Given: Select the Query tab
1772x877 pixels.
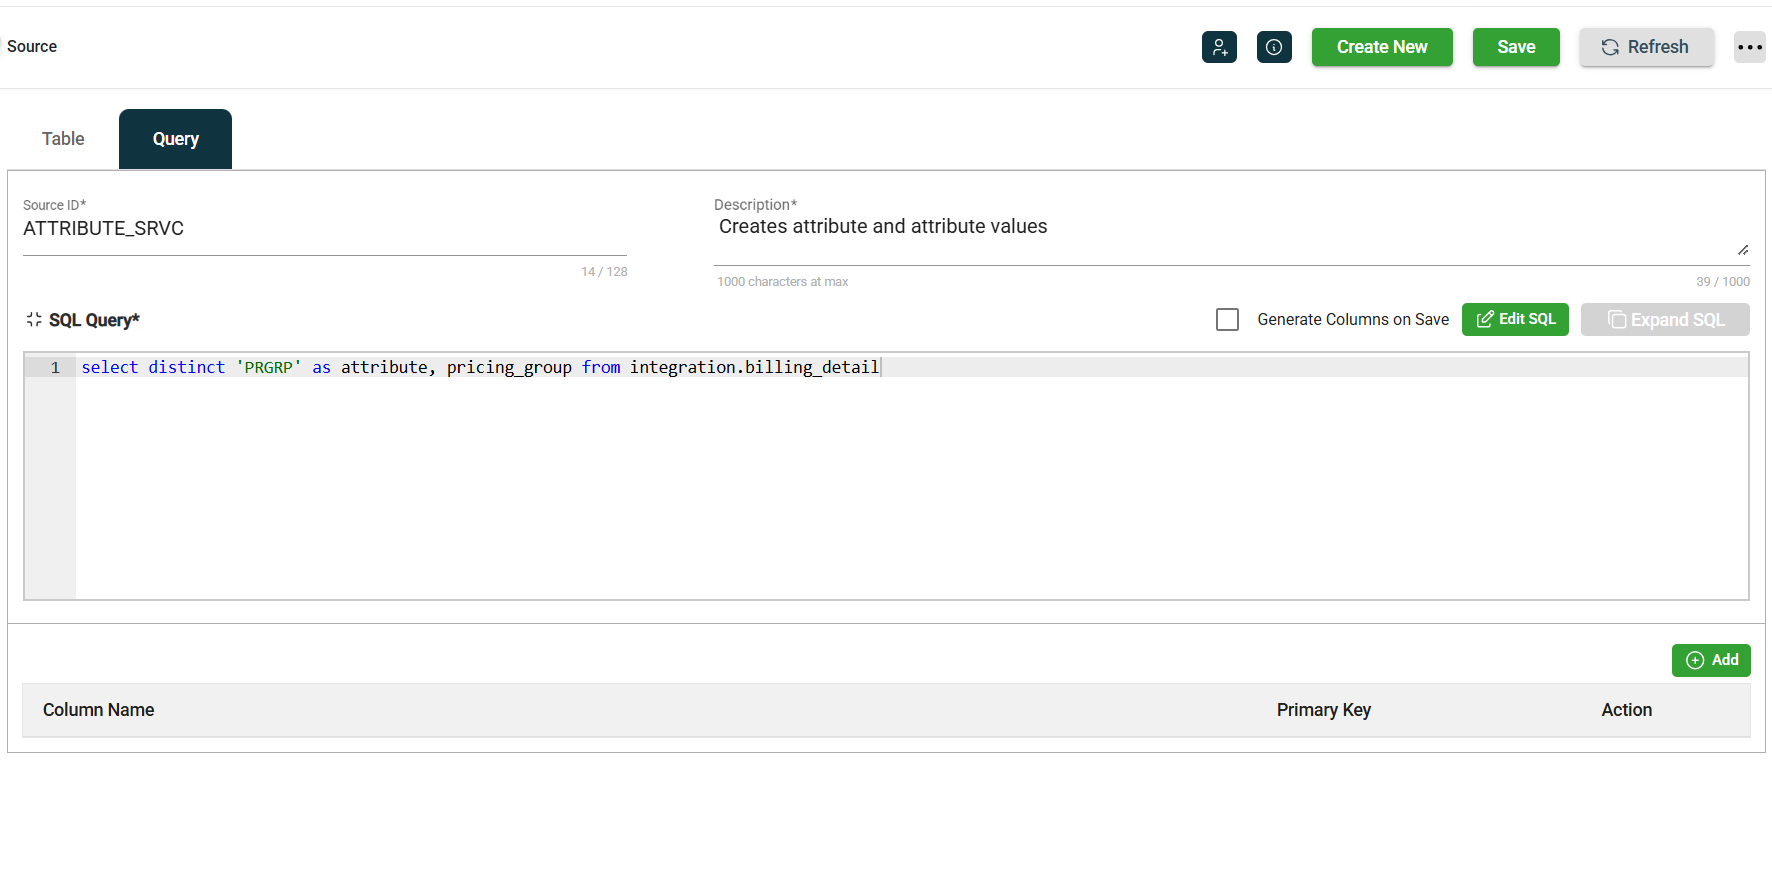Looking at the screenshot, I should (175, 139).
